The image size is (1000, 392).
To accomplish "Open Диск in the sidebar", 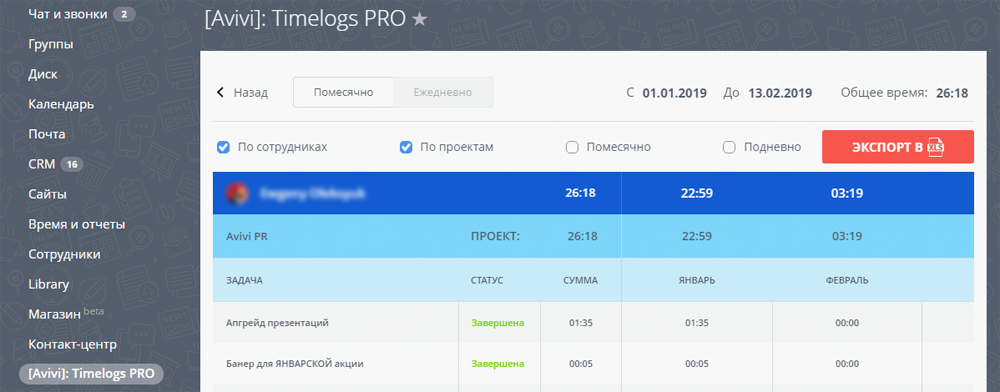I will point(43,74).
